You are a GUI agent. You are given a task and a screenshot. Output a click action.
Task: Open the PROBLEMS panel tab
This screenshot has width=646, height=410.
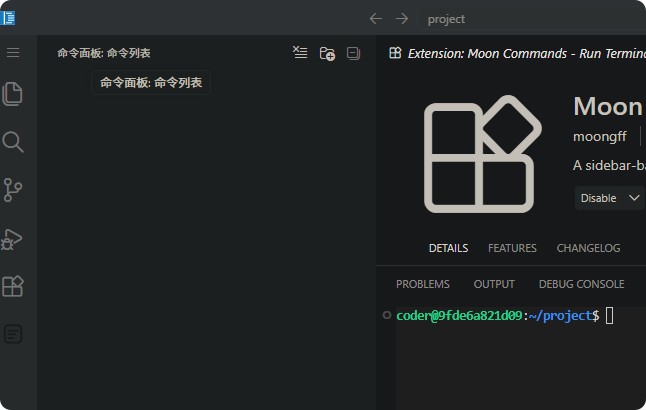(423, 284)
